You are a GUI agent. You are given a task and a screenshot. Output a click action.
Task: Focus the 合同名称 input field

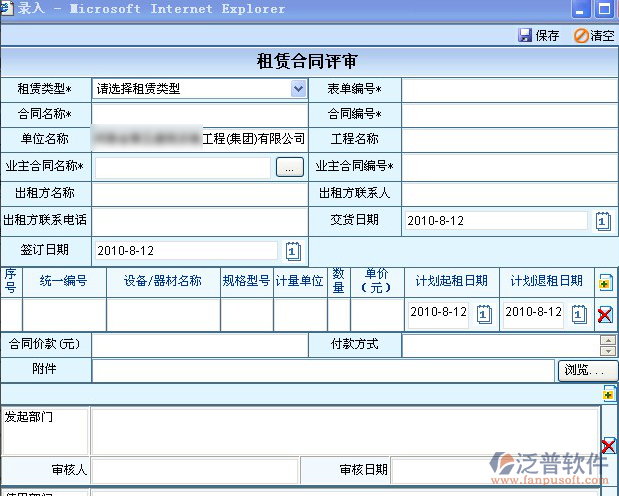coord(199,114)
